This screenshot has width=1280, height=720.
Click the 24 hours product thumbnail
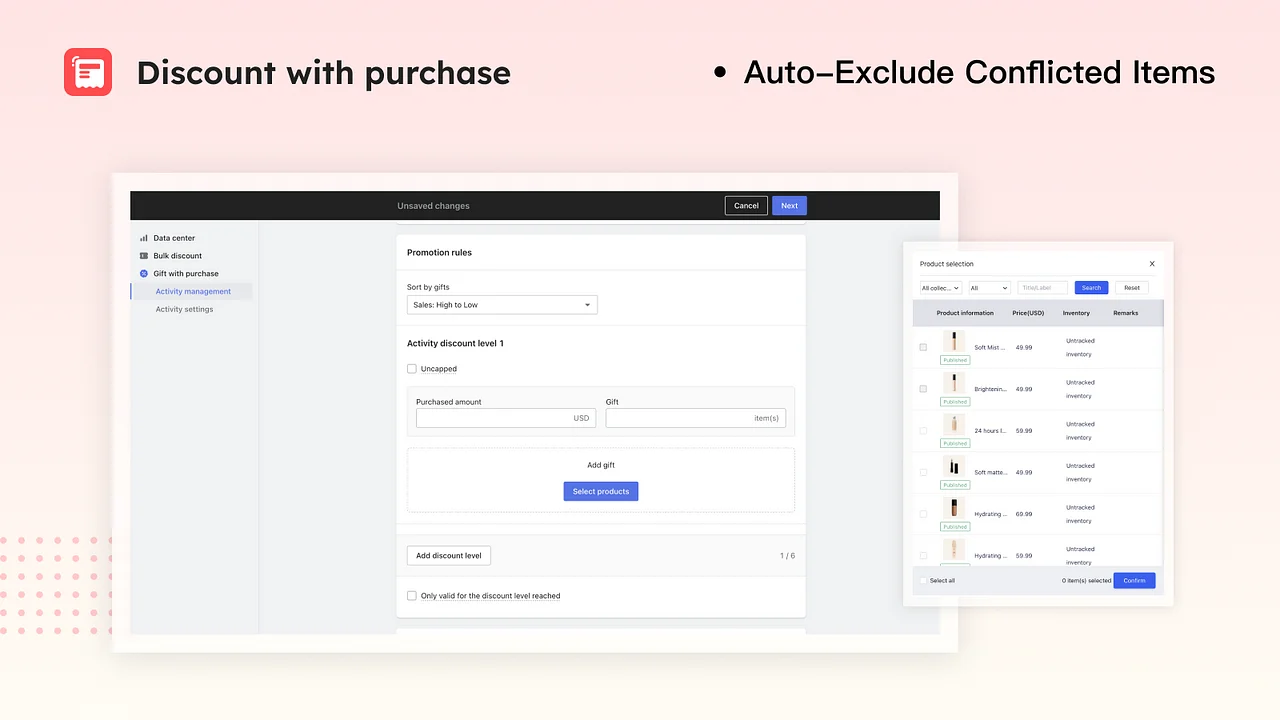point(954,424)
